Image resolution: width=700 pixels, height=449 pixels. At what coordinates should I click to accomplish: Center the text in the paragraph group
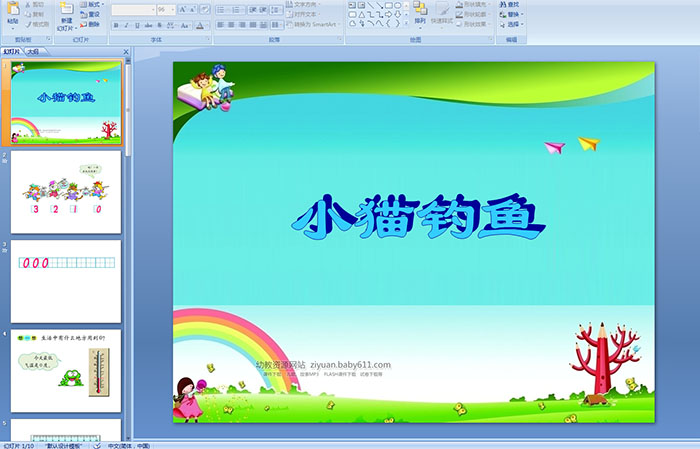pos(231,25)
